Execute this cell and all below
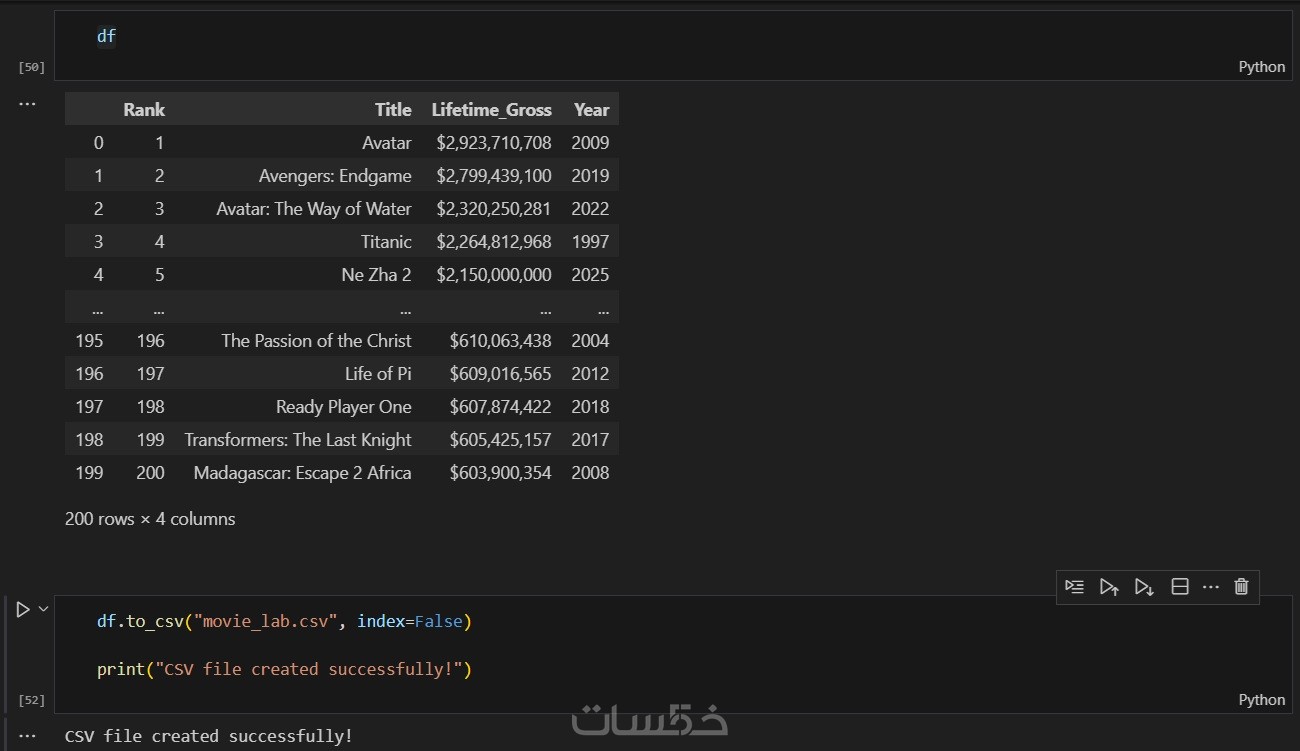Image resolution: width=1300 pixels, height=751 pixels. point(1144,587)
